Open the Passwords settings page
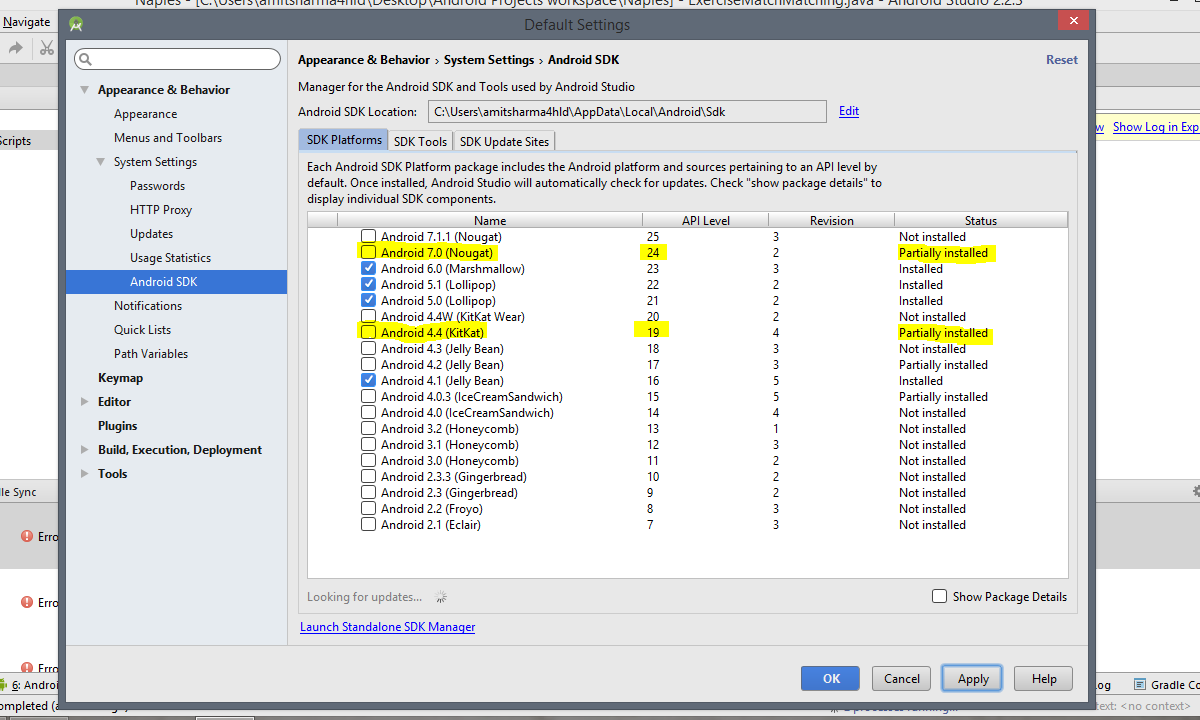The height and width of the screenshot is (720, 1200). point(157,186)
